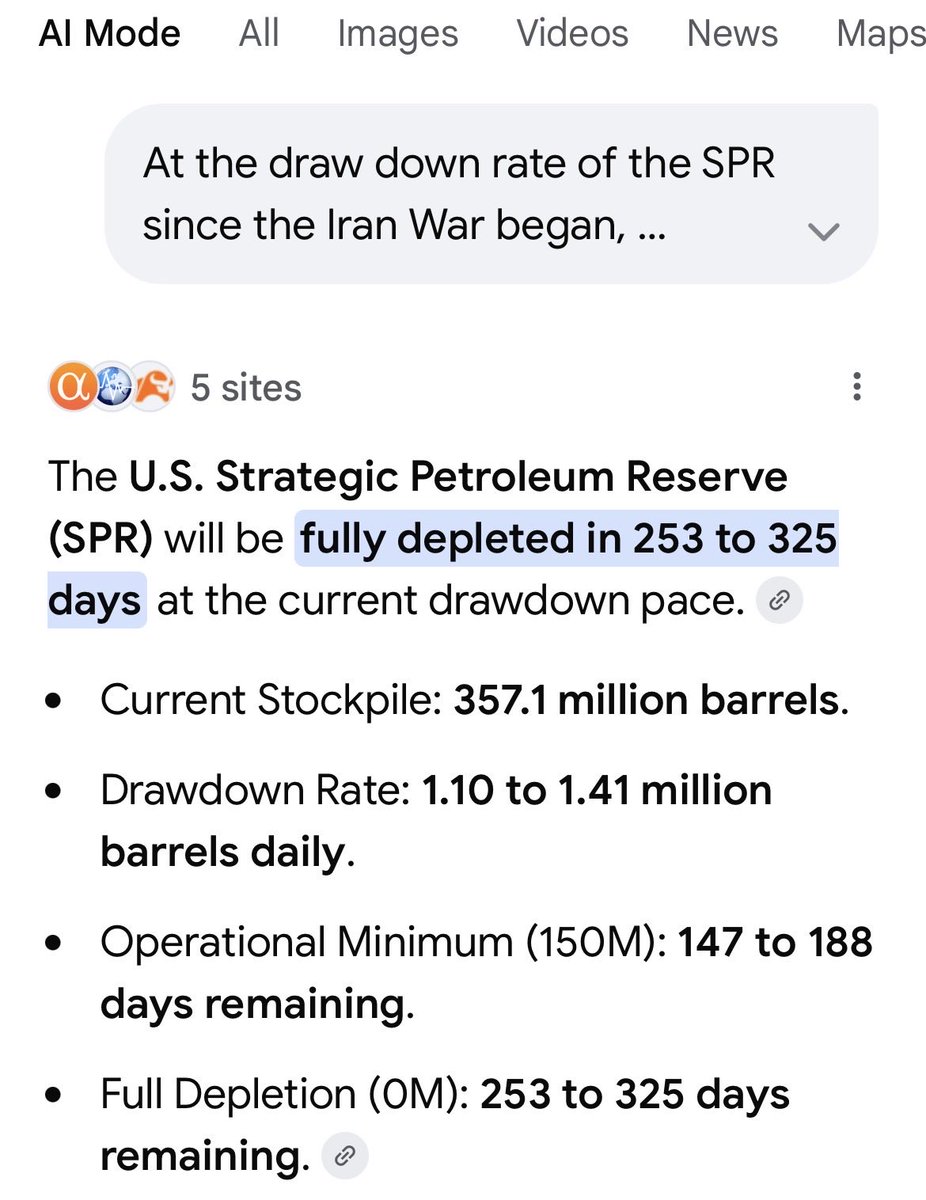Open the Videos tab
Screen dimensions: 926x1200
click(x=572, y=34)
